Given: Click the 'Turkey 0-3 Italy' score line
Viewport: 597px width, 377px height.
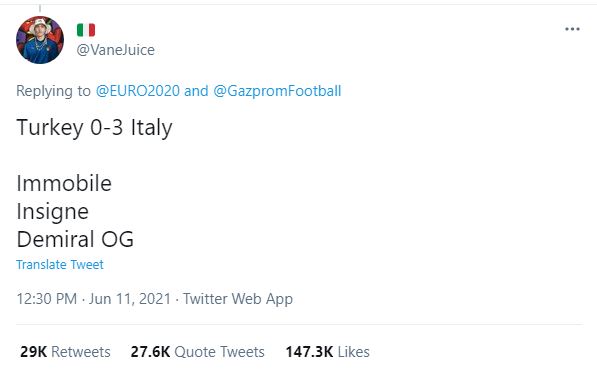Looking at the screenshot, I should [x=94, y=127].
